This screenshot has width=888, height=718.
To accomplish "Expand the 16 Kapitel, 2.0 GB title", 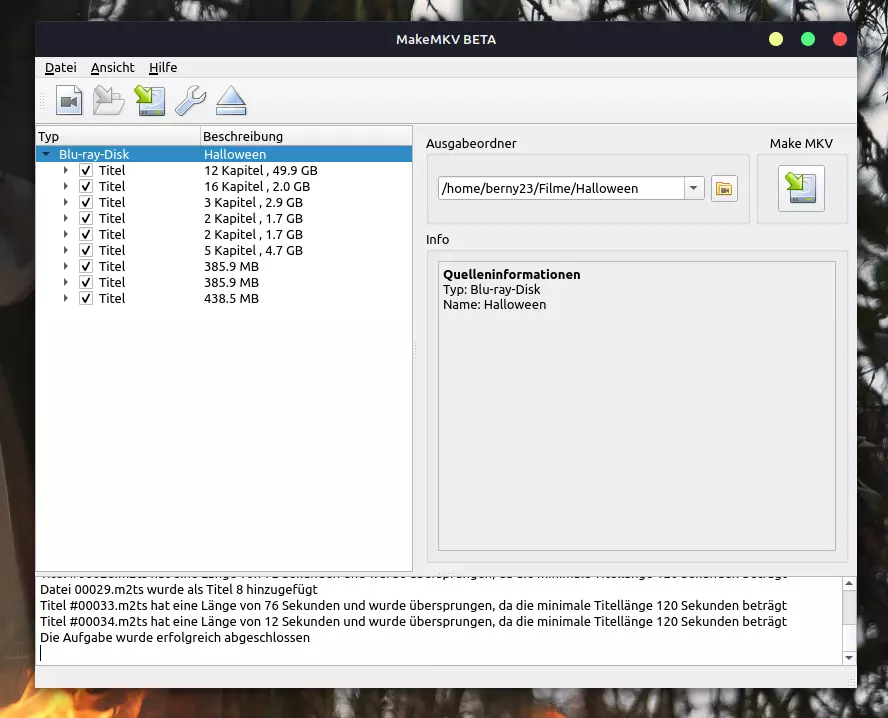I will (x=66, y=186).
